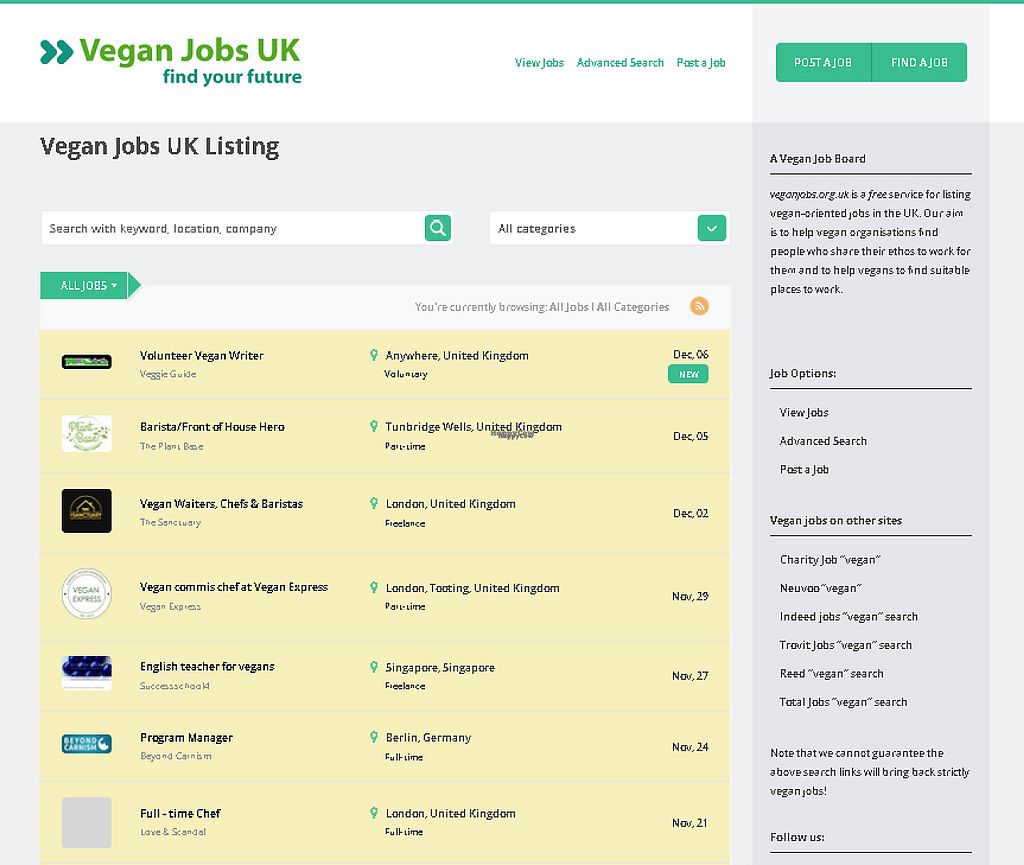The height and width of the screenshot is (865, 1024).
Task: Expand the All categories dropdown
Action: pos(710,228)
